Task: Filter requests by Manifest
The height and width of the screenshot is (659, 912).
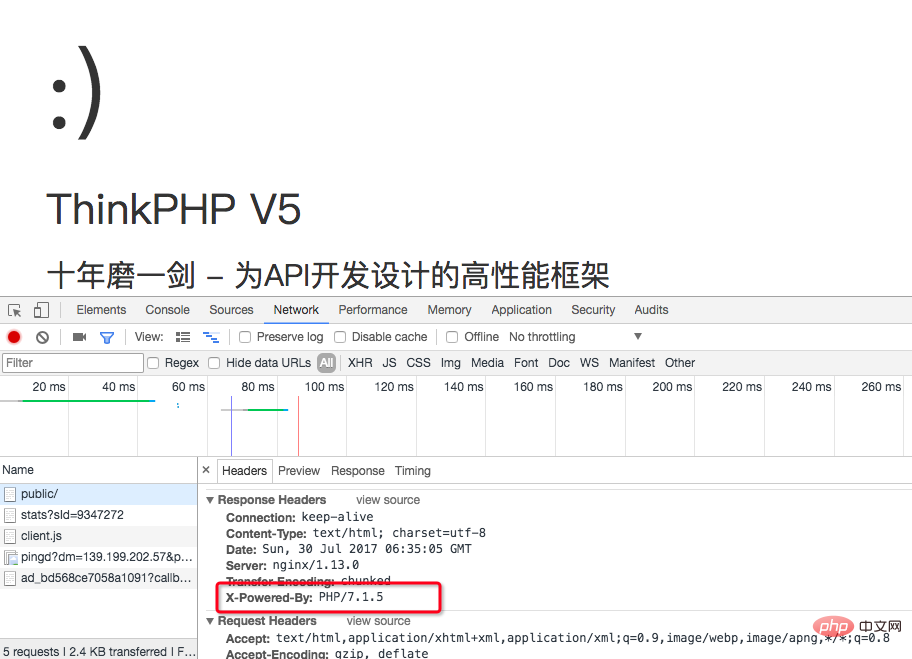Action: (x=632, y=363)
